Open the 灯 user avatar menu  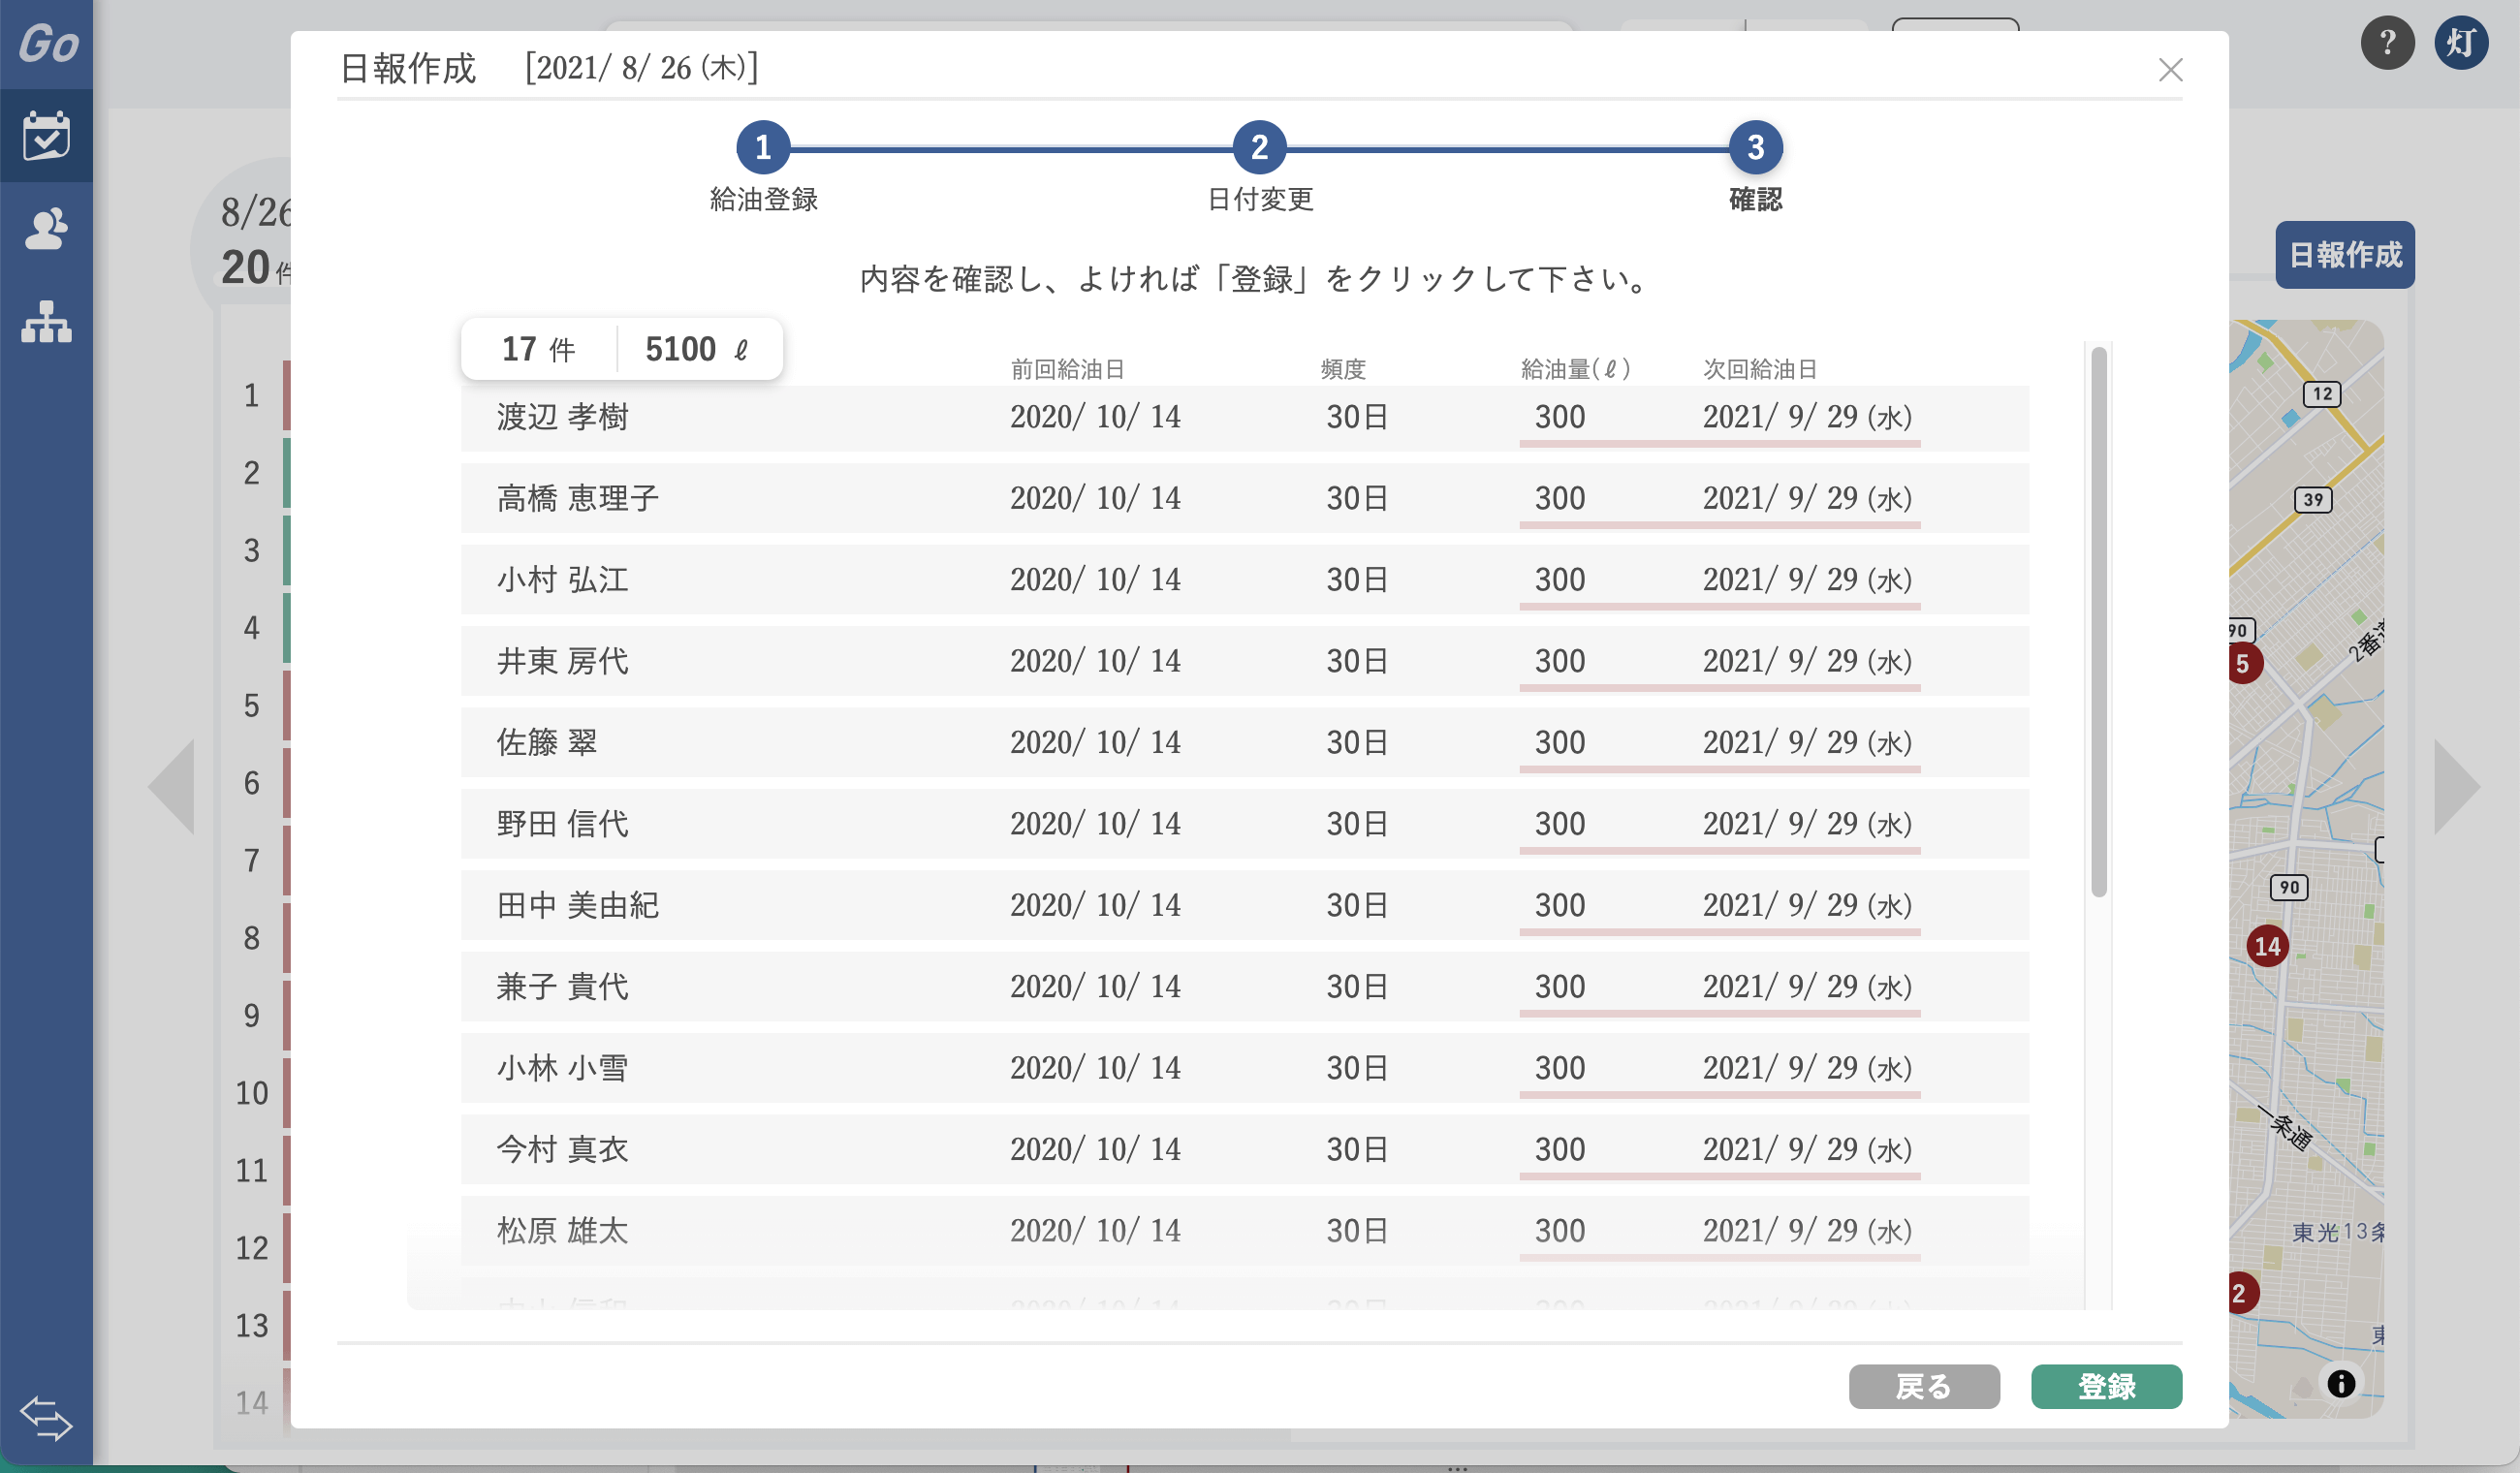point(2461,43)
